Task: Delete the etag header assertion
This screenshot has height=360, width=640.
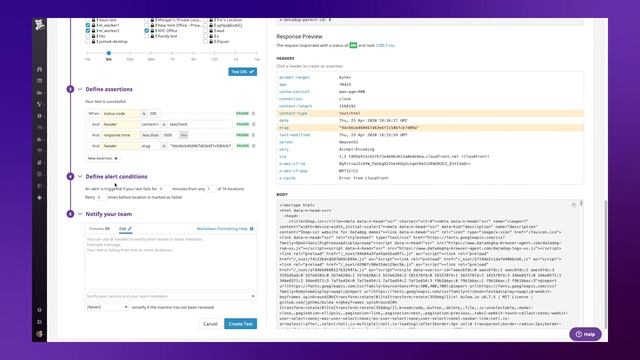Action: coord(253,146)
